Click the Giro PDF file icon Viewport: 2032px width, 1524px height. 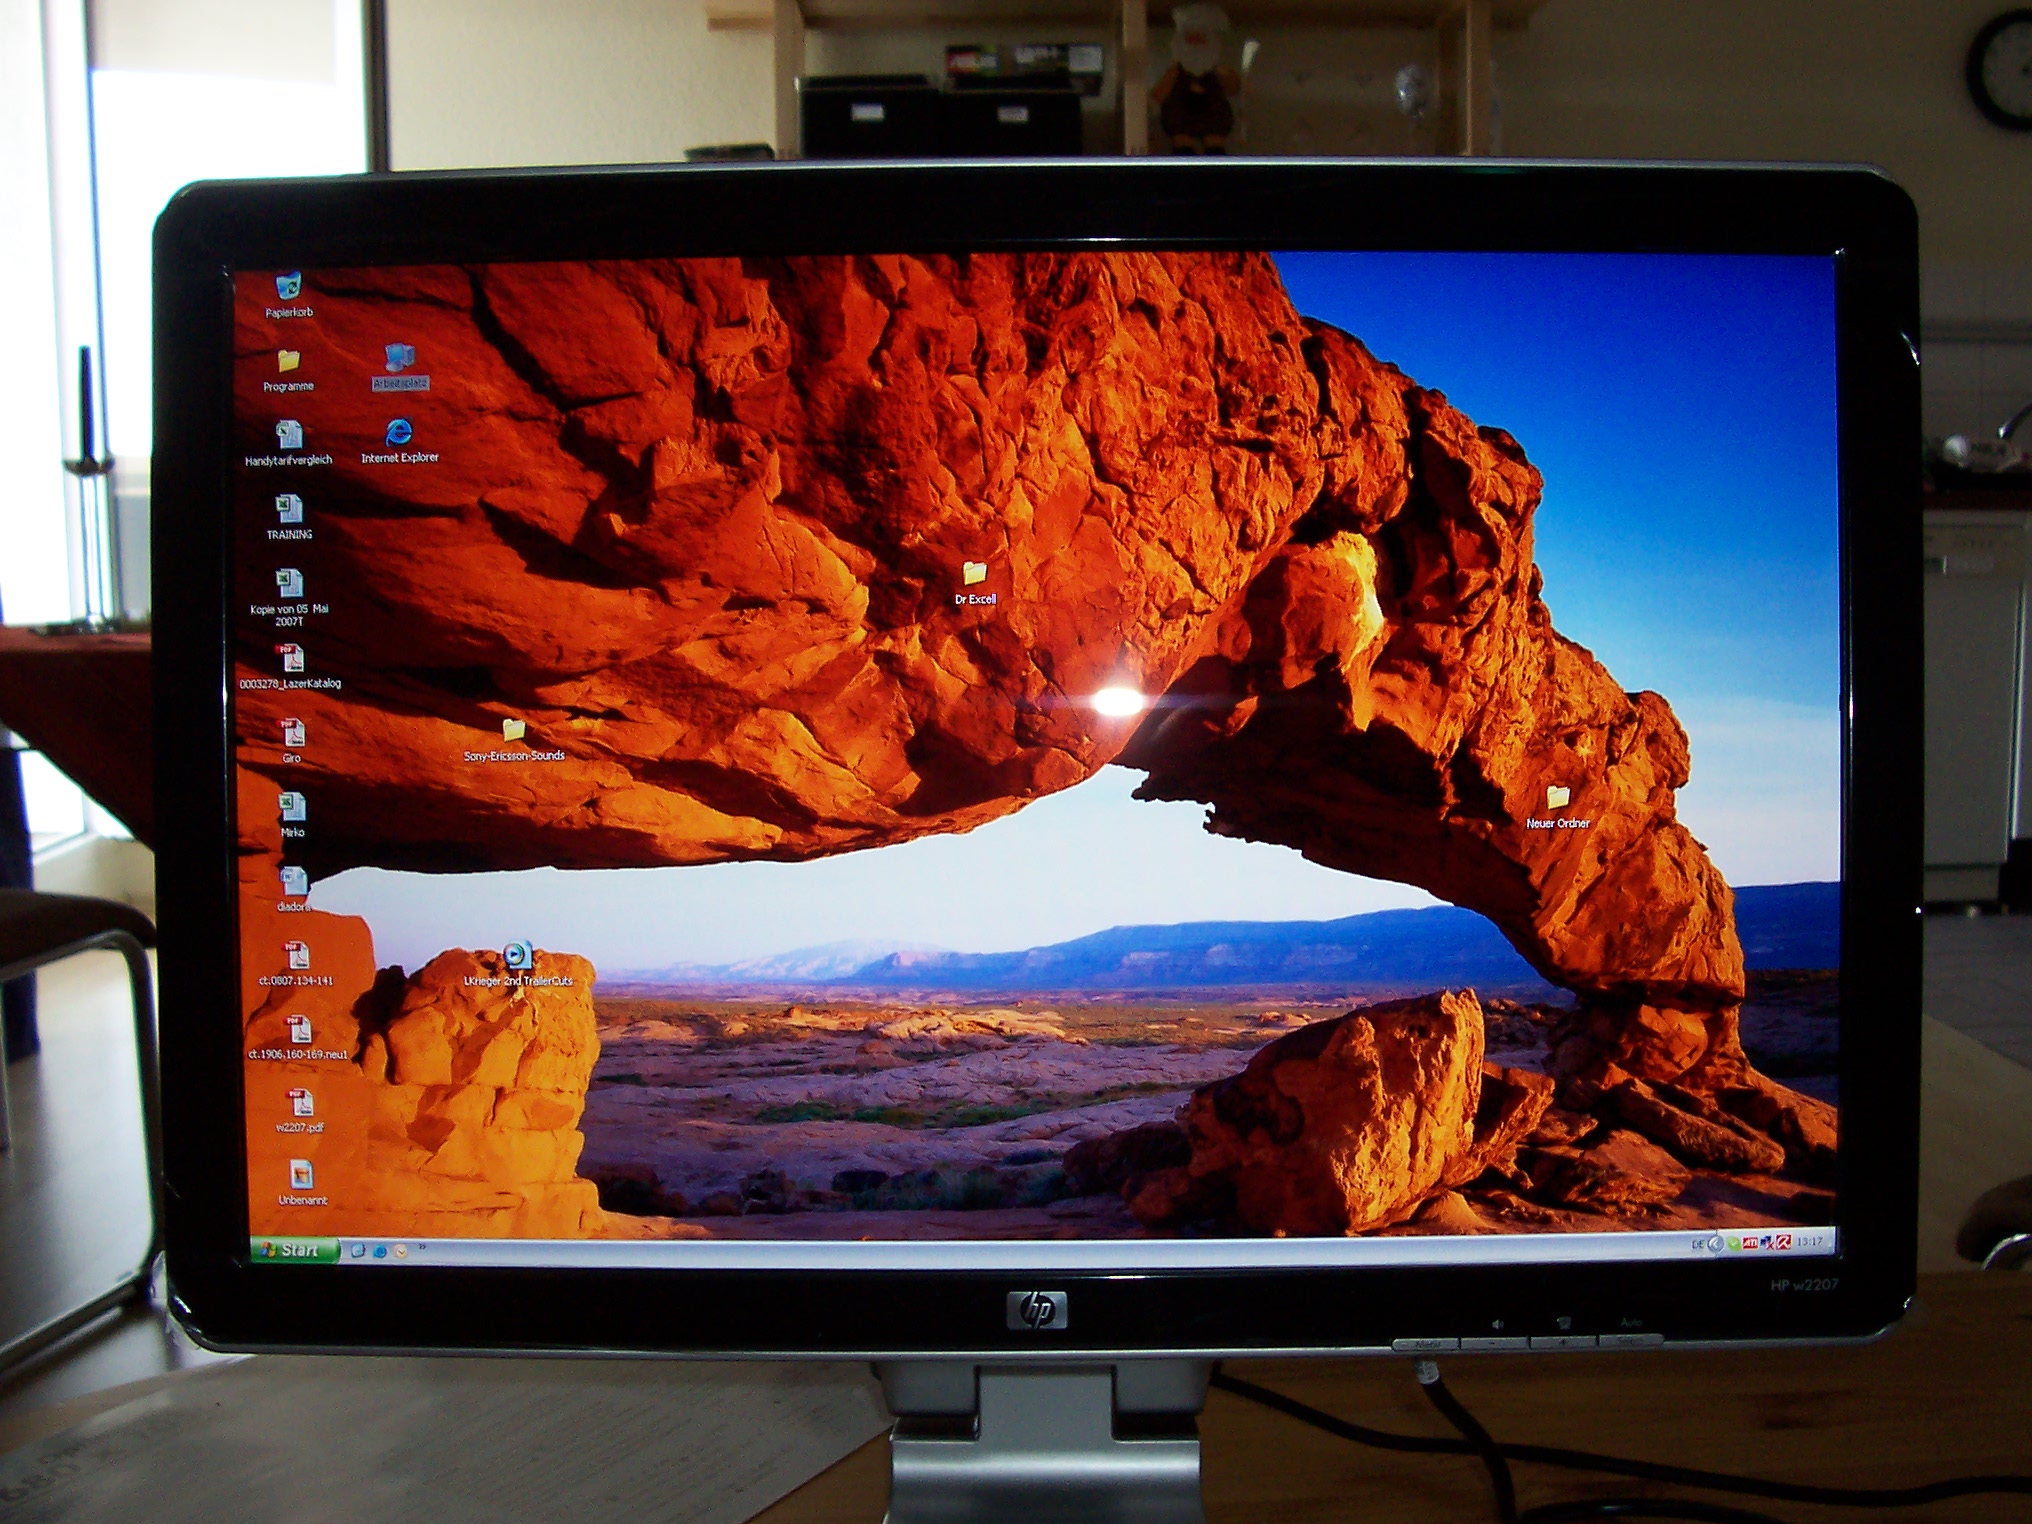(291, 733)
